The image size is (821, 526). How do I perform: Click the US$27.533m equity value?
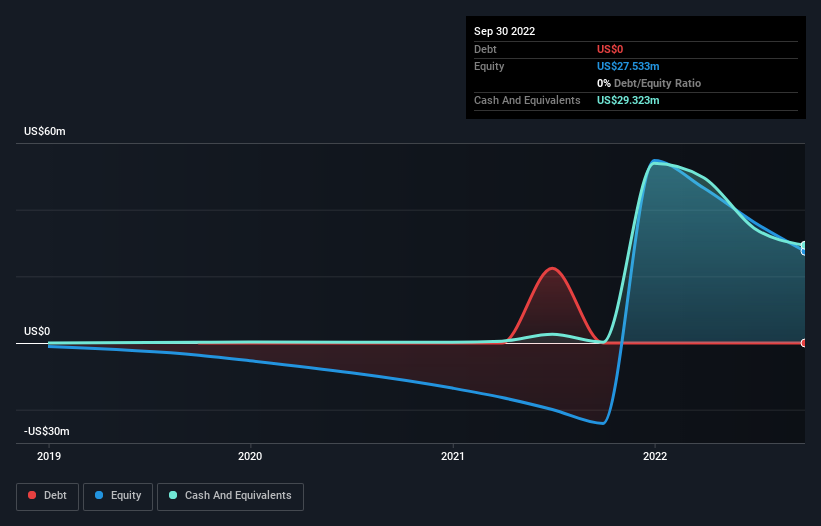628,66
